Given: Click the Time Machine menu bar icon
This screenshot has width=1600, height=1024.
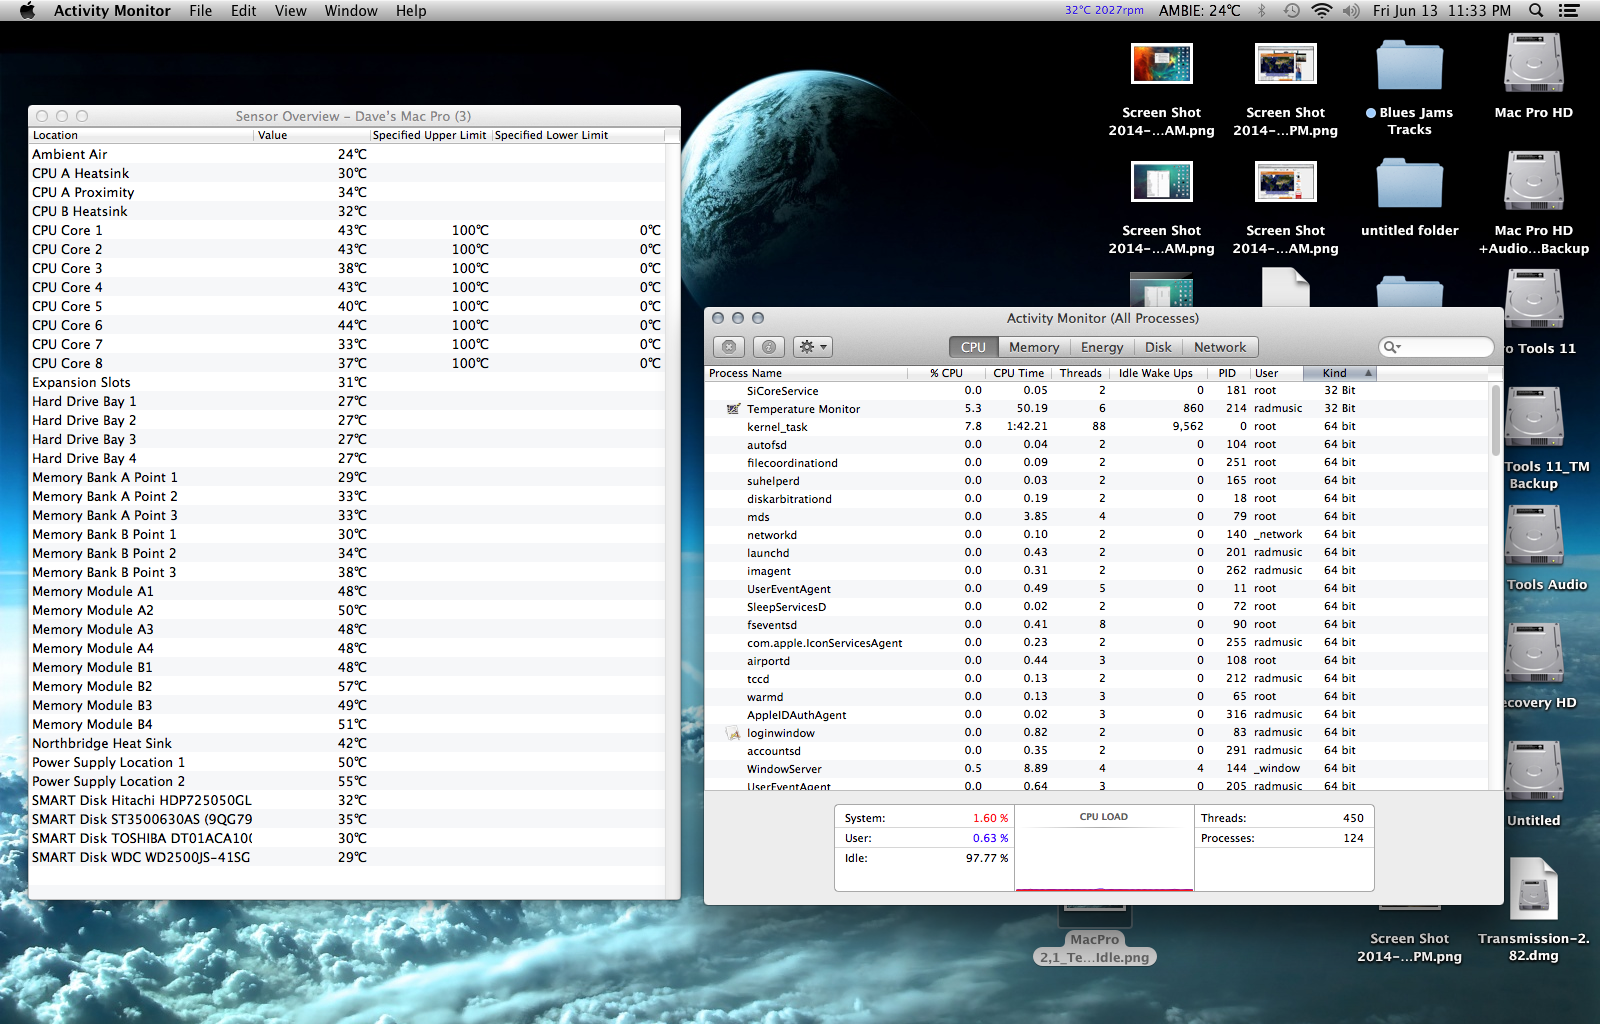Looking at the screenshot, I should 1292,11.
